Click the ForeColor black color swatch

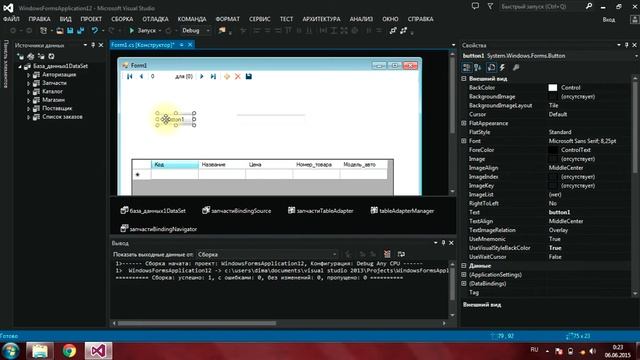tap(553, 150)
